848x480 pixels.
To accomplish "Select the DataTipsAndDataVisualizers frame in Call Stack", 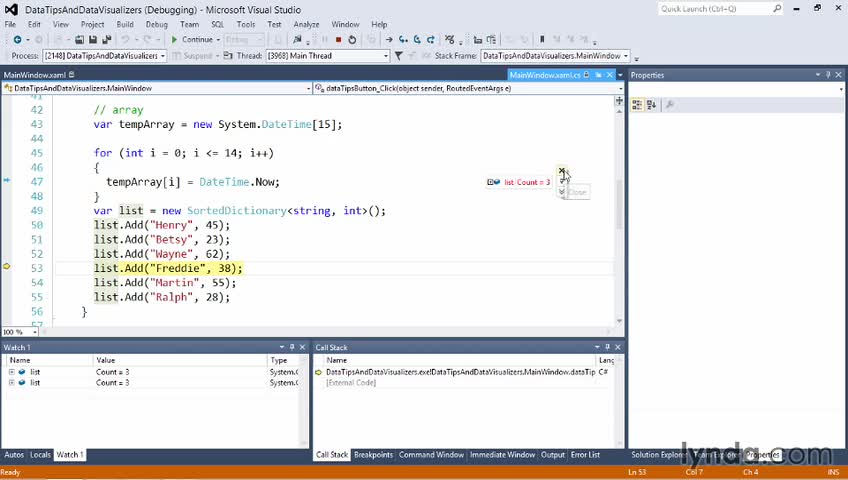I will (x=461, y=372).
